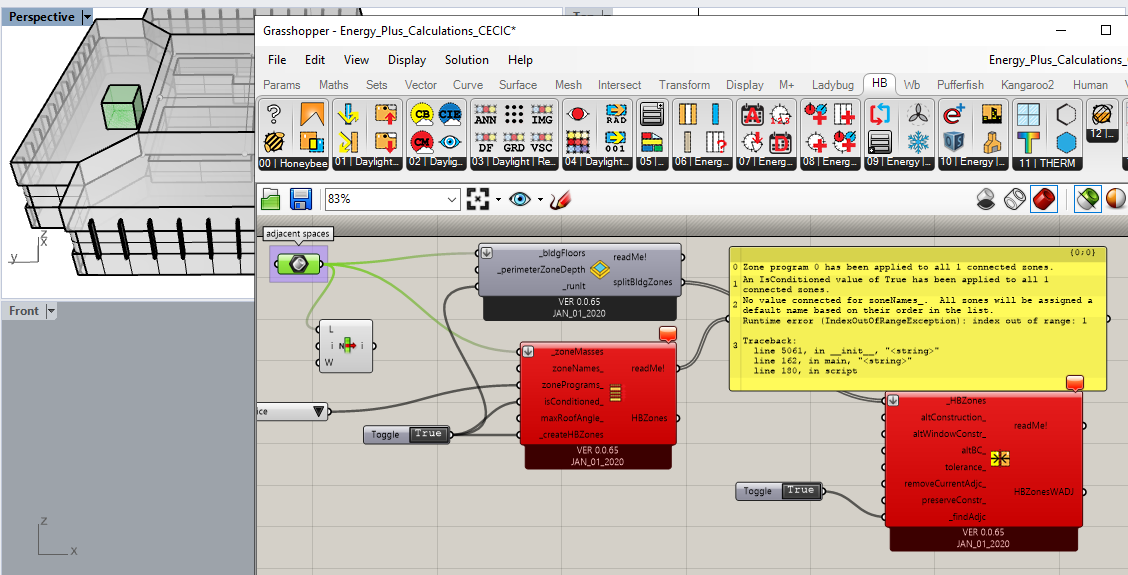1128x575 pixels.
Task: Open the Front viewport dropdown arrow
Action: (51, 311)
